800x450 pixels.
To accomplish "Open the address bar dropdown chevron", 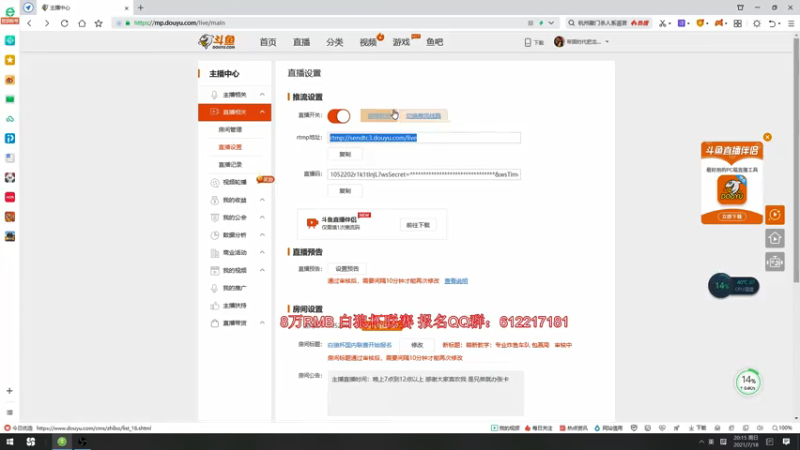I will click(551, 23).
